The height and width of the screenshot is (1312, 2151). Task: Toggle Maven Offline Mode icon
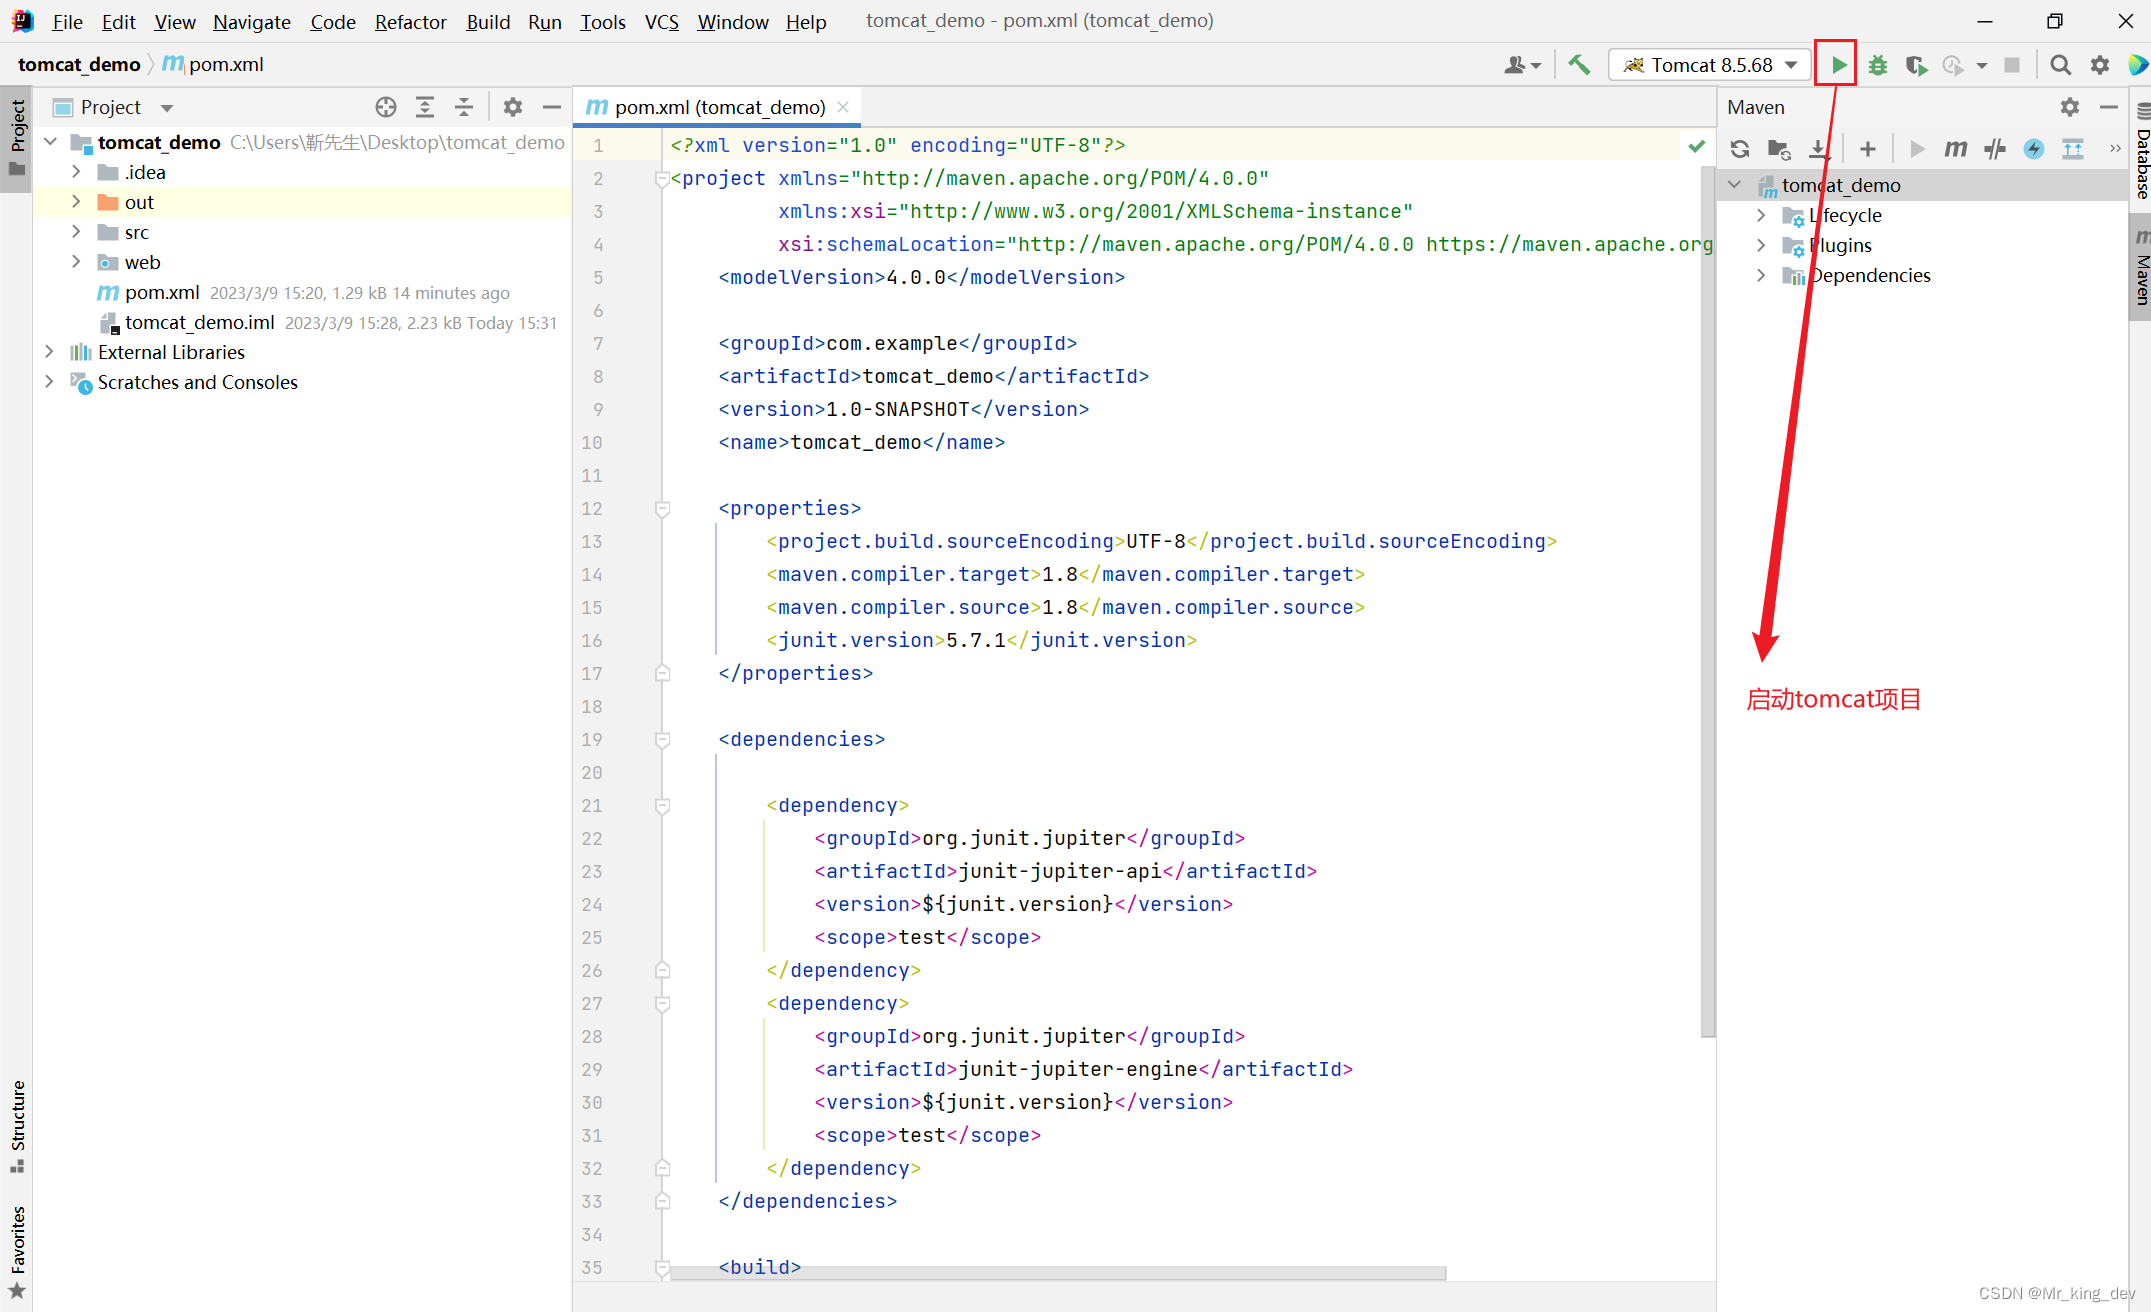pos(1995,149)
